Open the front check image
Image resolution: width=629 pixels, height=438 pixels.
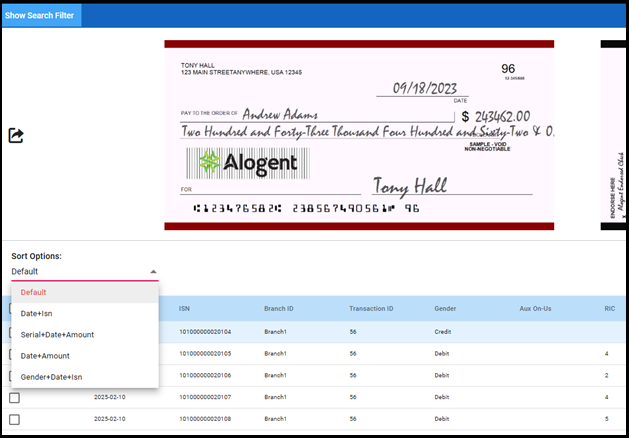point(359,135)
